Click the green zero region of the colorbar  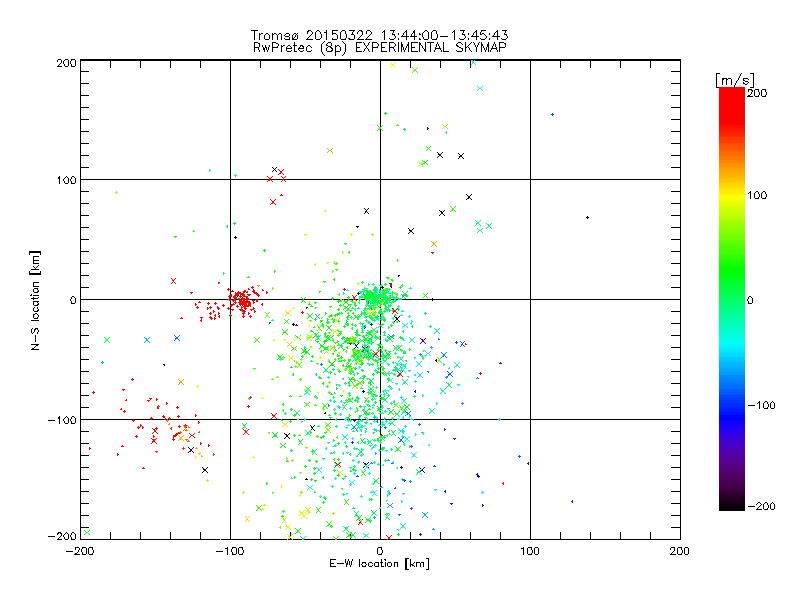coord(732,299)
